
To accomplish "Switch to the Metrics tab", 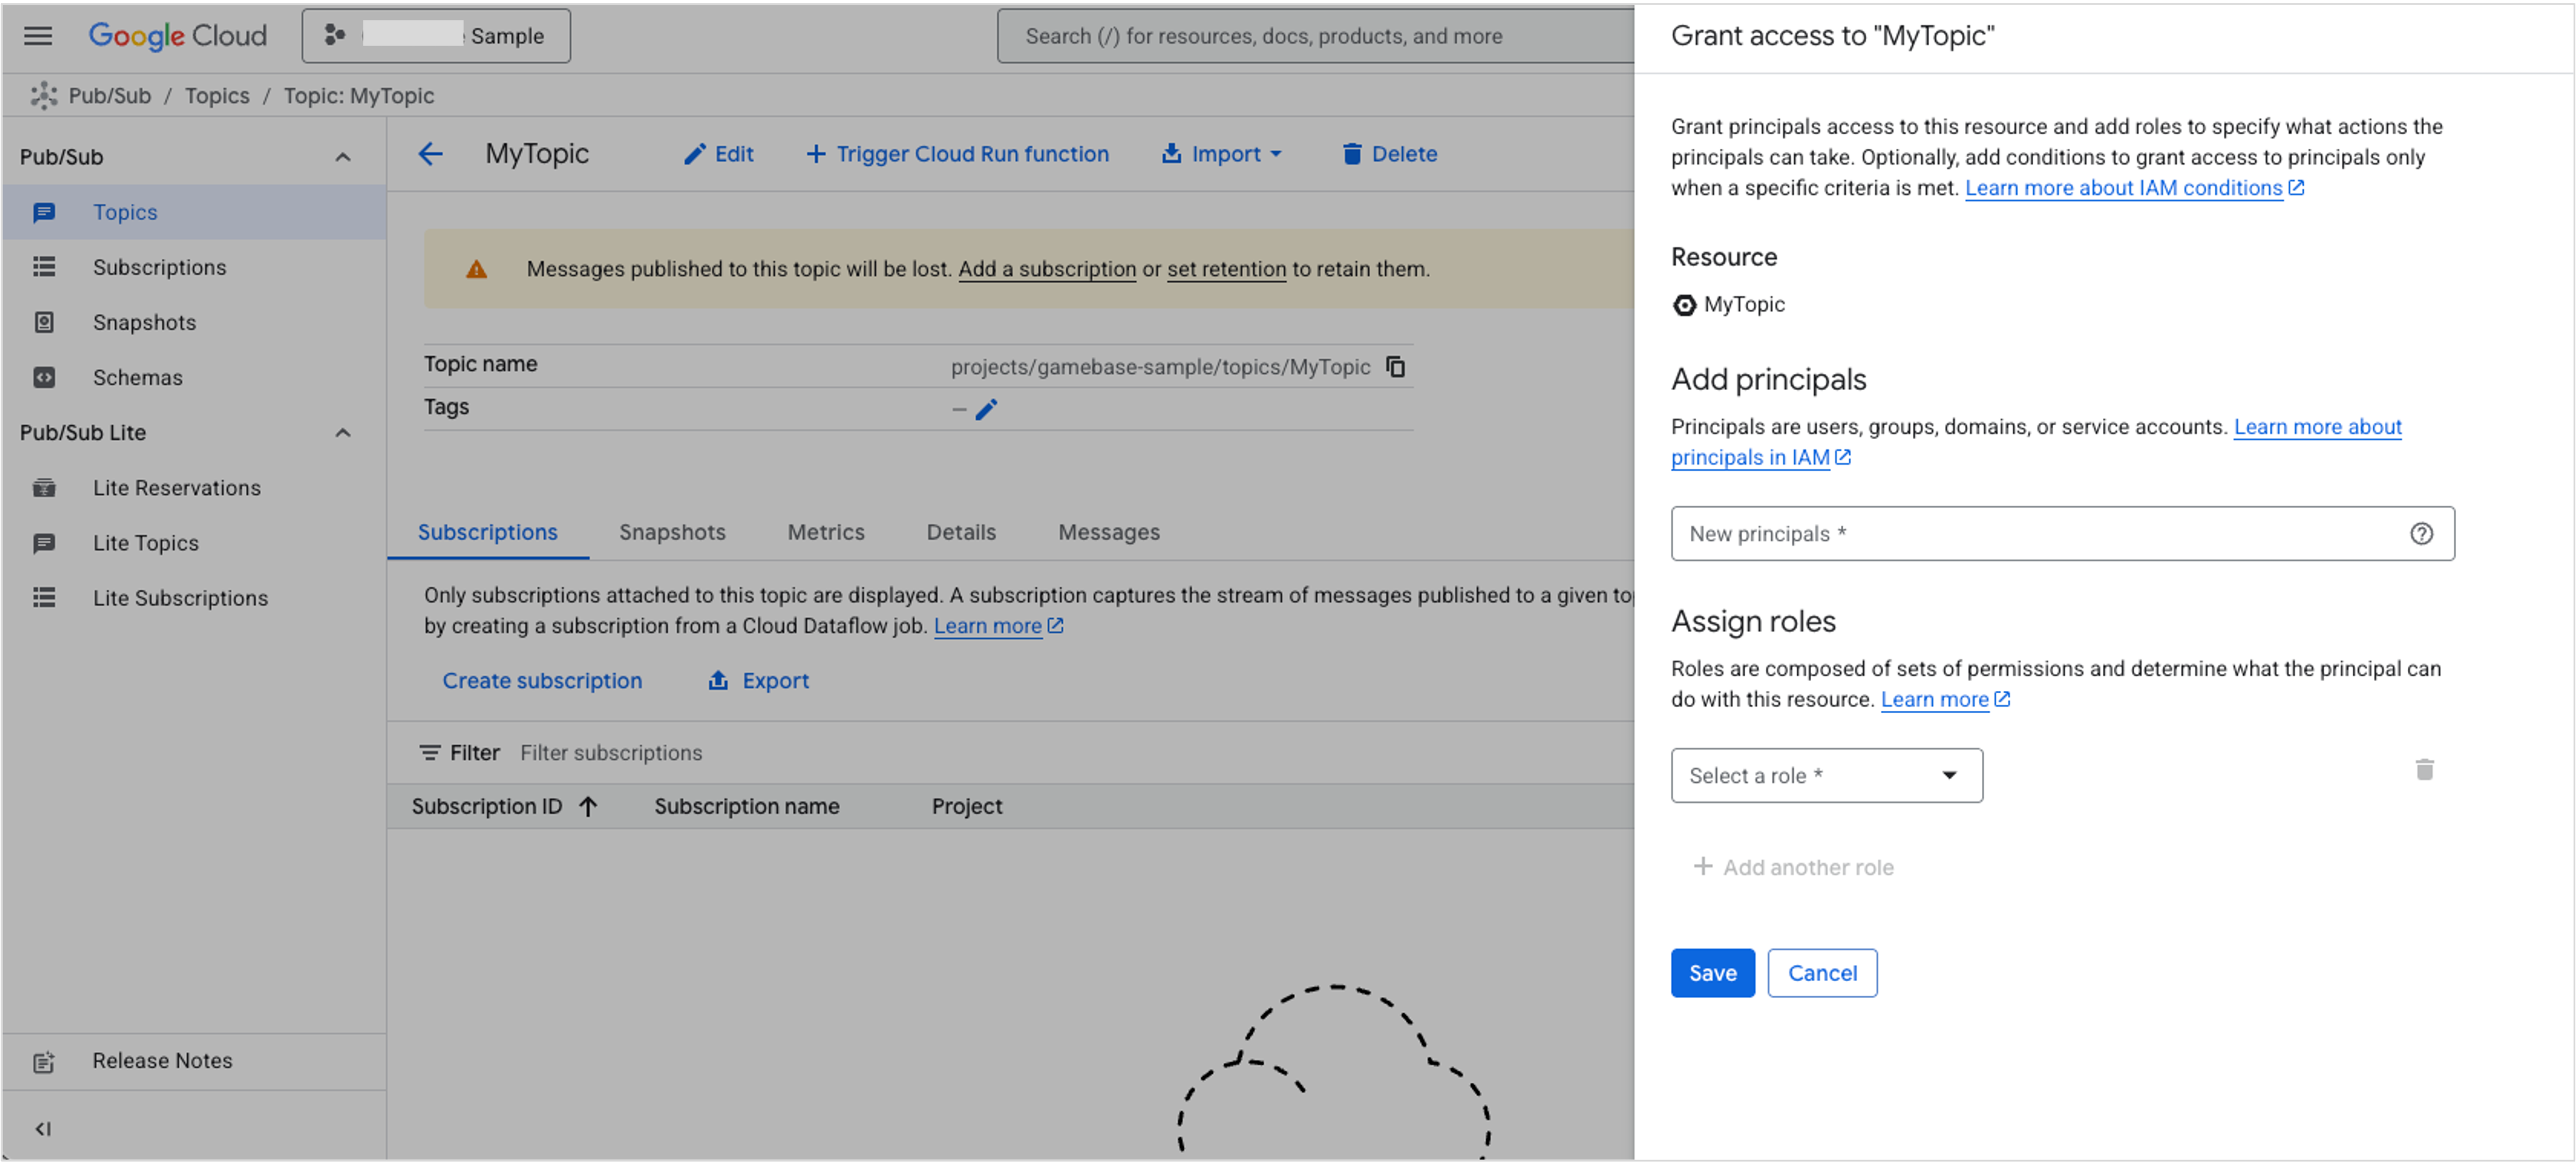I will coord(826,532).
